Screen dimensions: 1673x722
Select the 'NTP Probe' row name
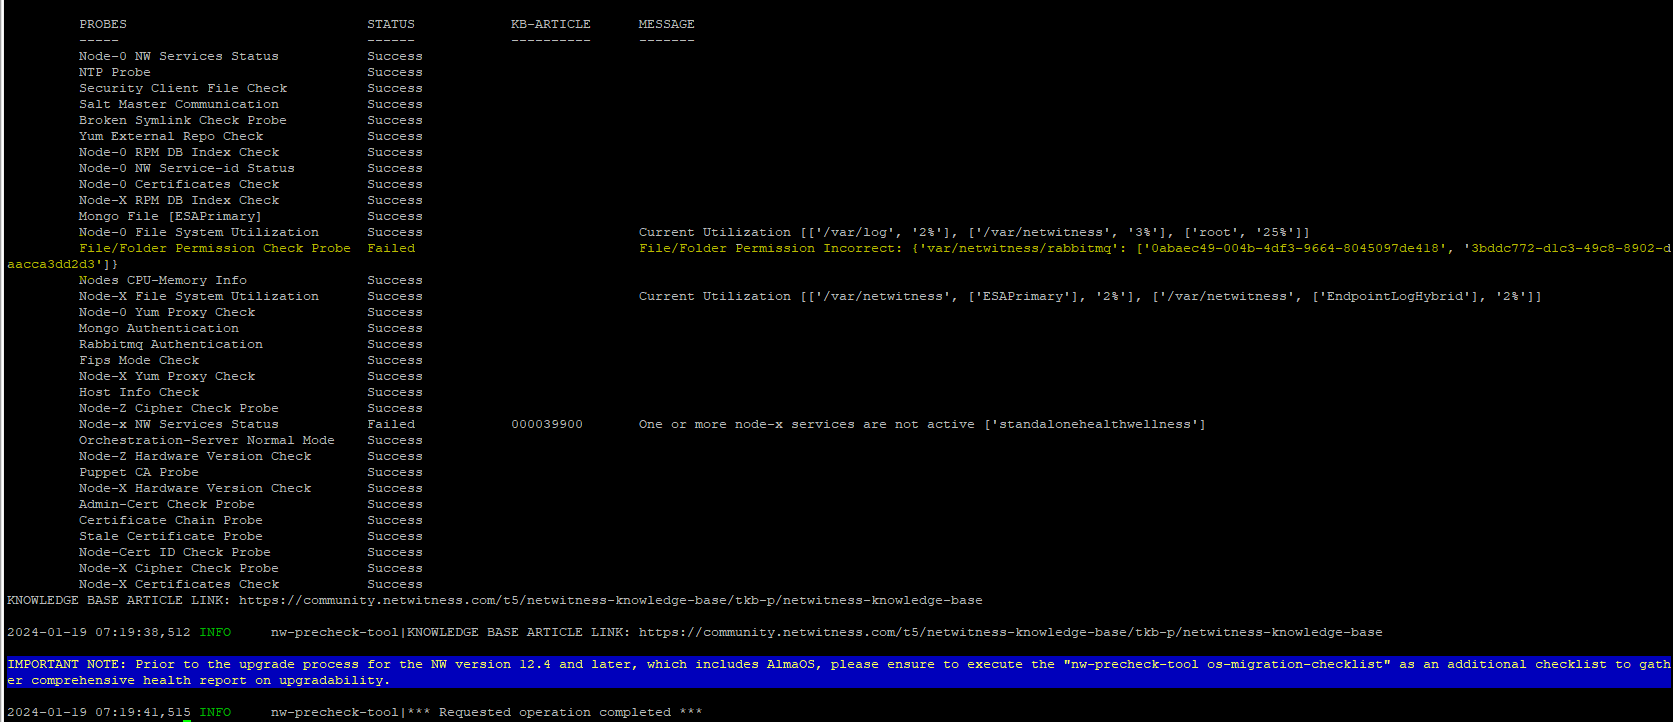click(x=115, y=72)
